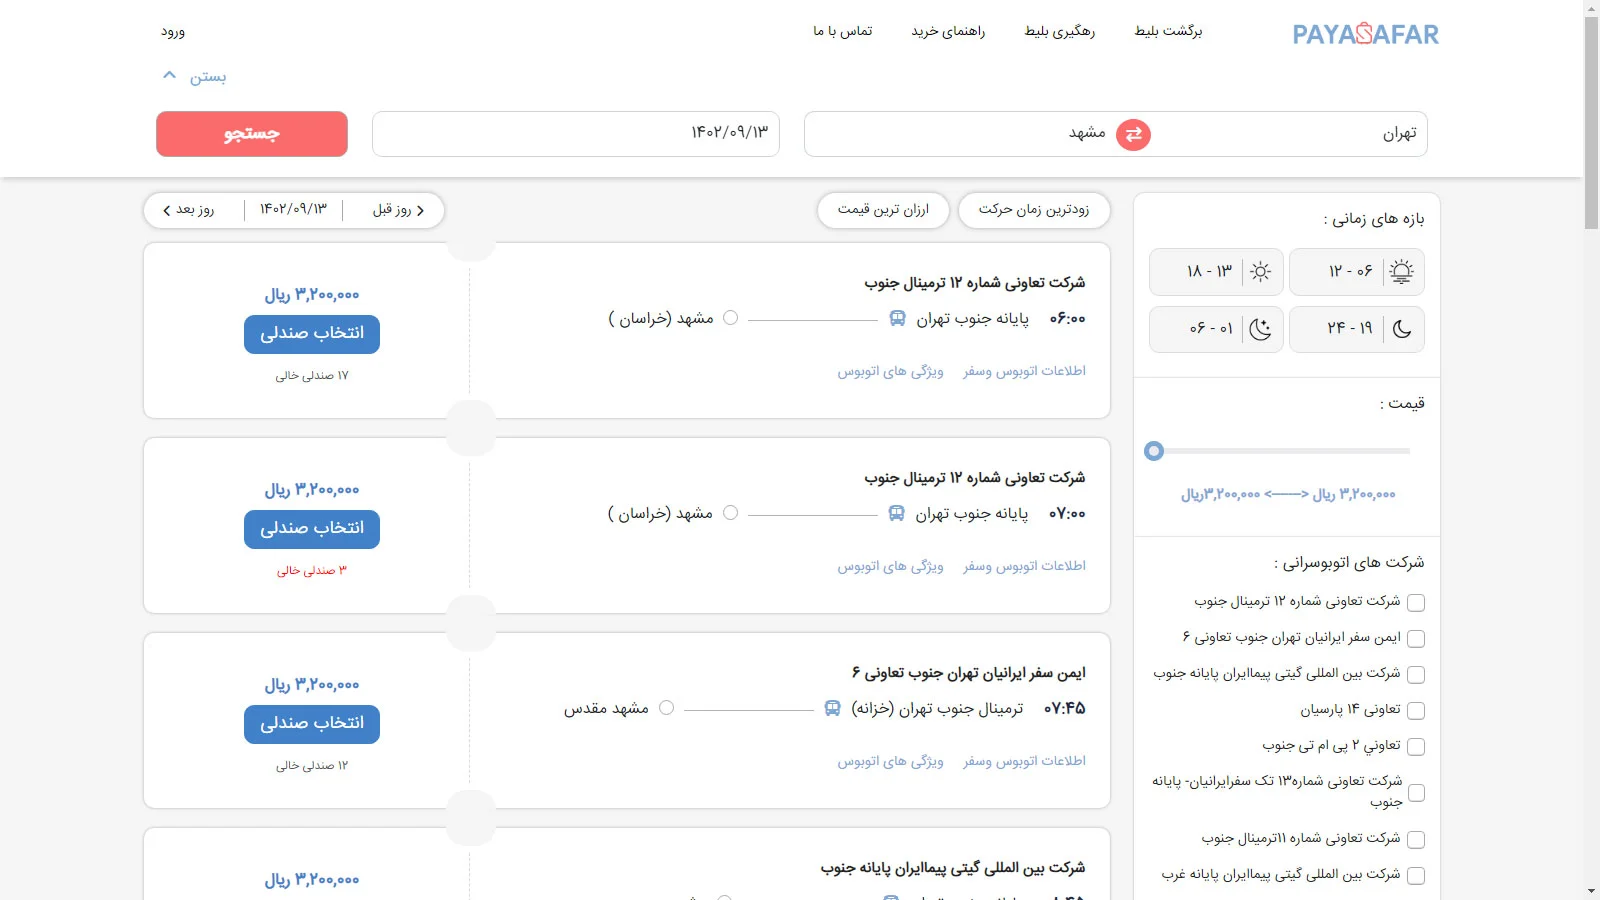Collapse search panel using the chevron next to بستن
Screen dimensions: 1600x900
click(169, 76)
